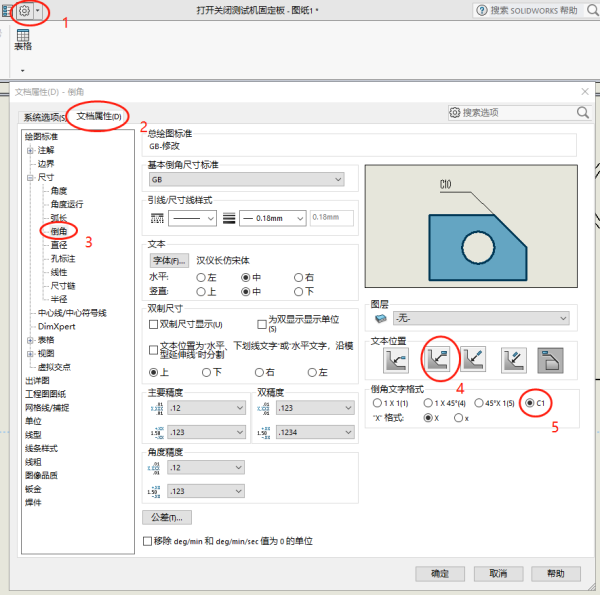Open the leader line style dropdown
Screen dimensions: 600x595
click(192, 218)
